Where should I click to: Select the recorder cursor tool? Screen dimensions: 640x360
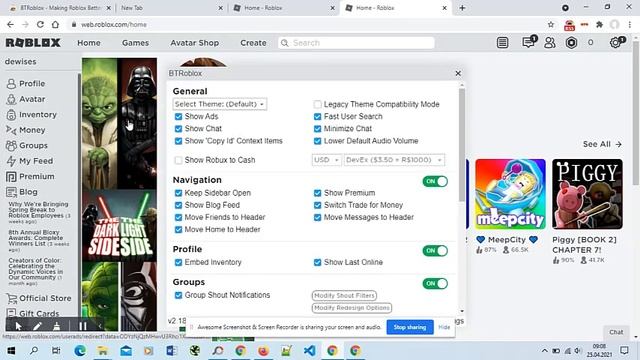tap(18, 326)
